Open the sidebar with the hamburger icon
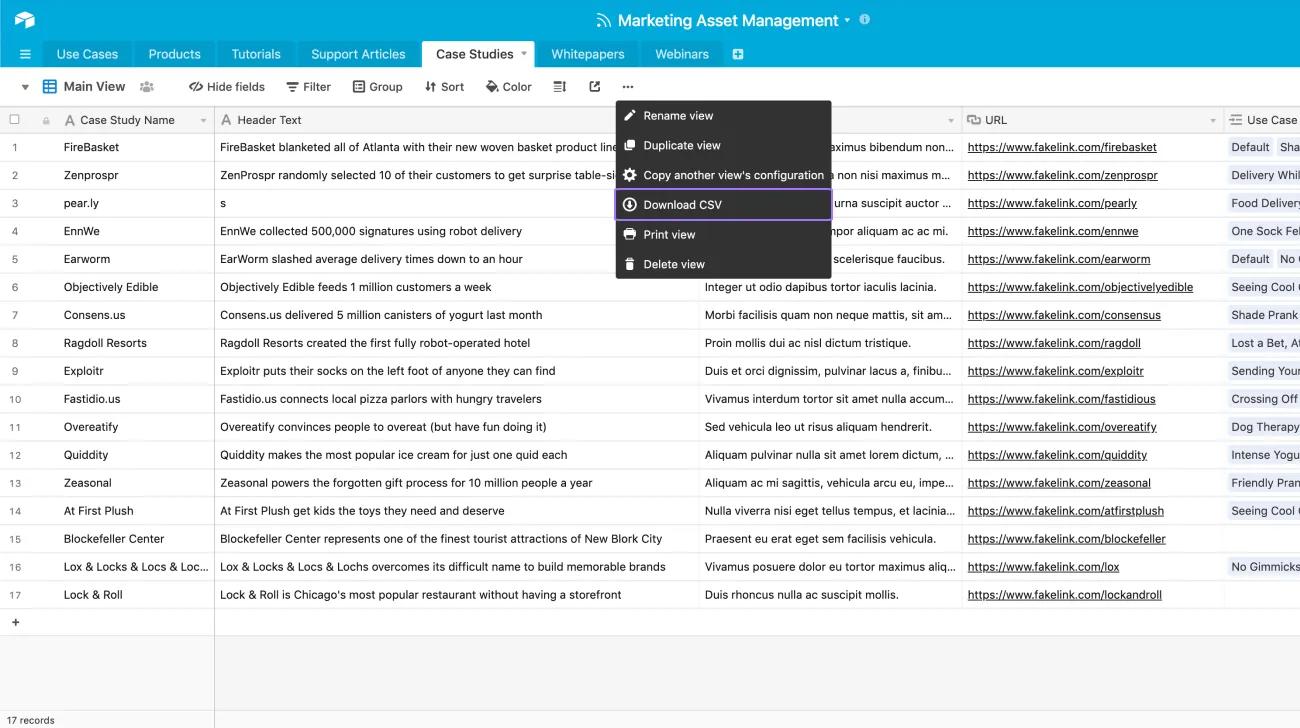The image size is (1300, 728). [x=25, y=53]
